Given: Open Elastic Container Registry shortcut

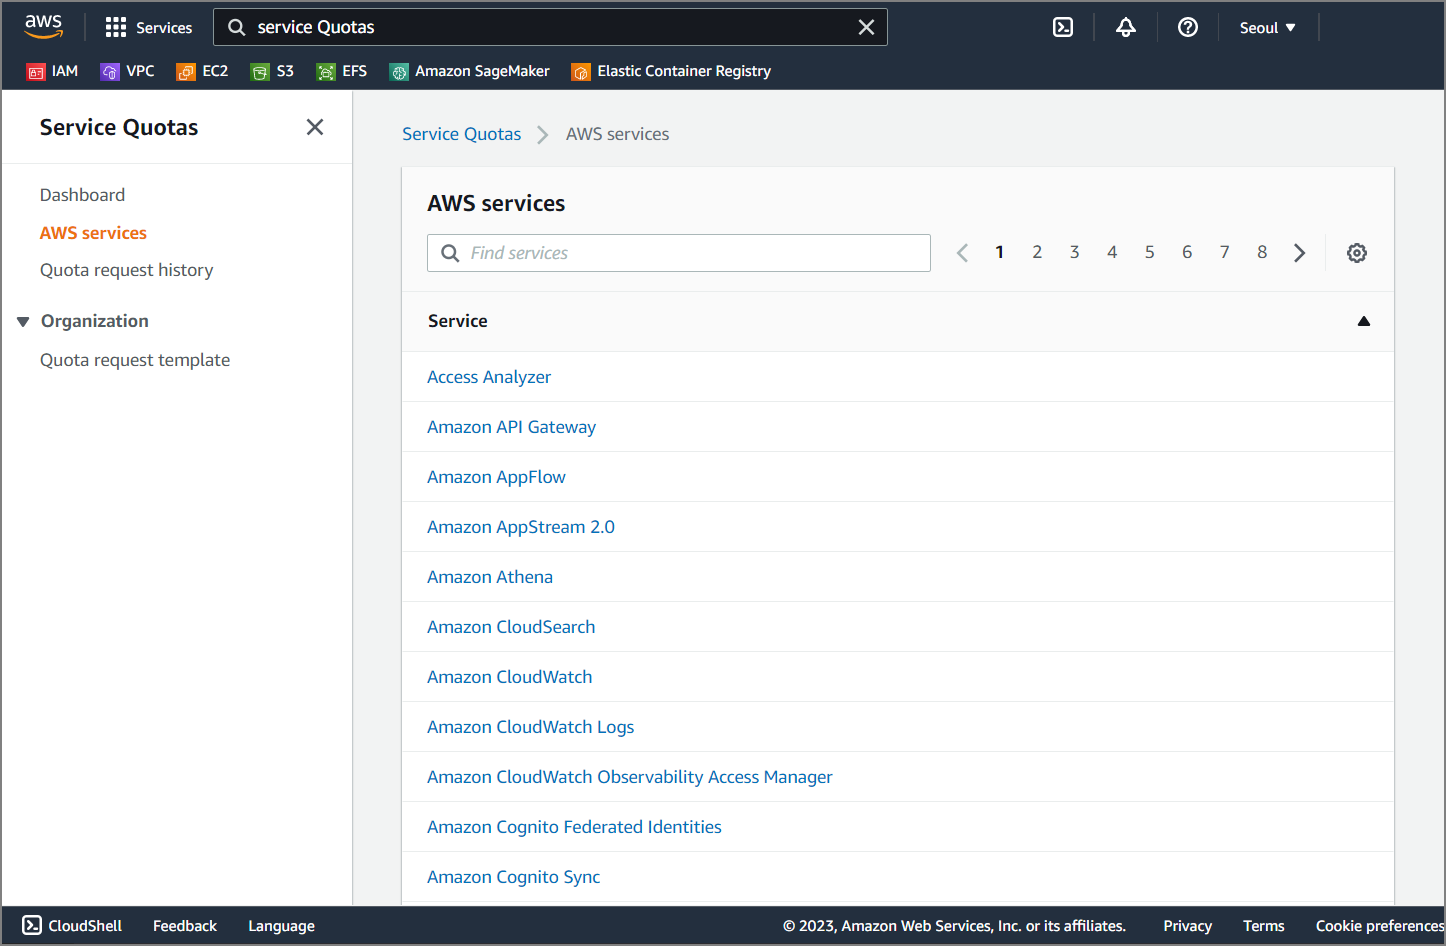Looking at the screenshot, I should [671, 71].
